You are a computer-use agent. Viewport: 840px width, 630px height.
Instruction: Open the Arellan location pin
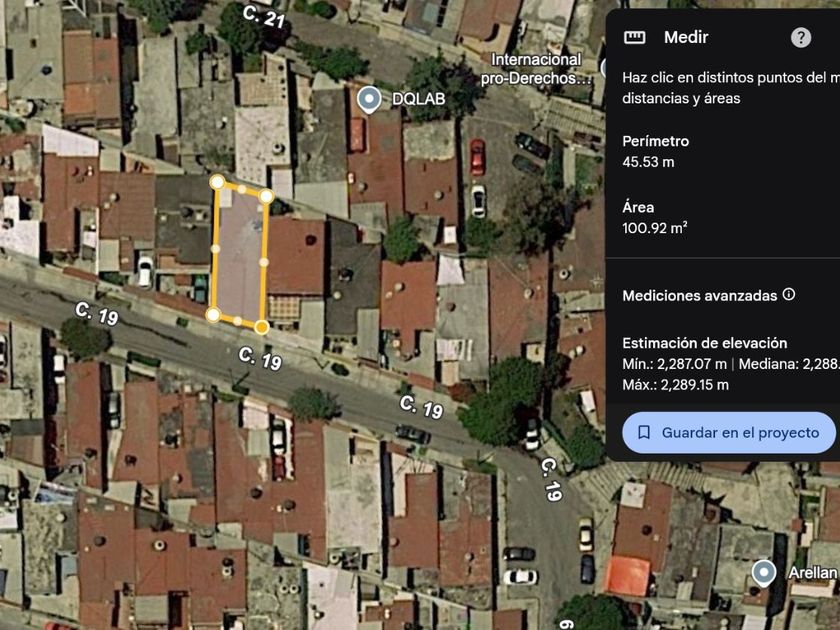click(x=763, y=573)
